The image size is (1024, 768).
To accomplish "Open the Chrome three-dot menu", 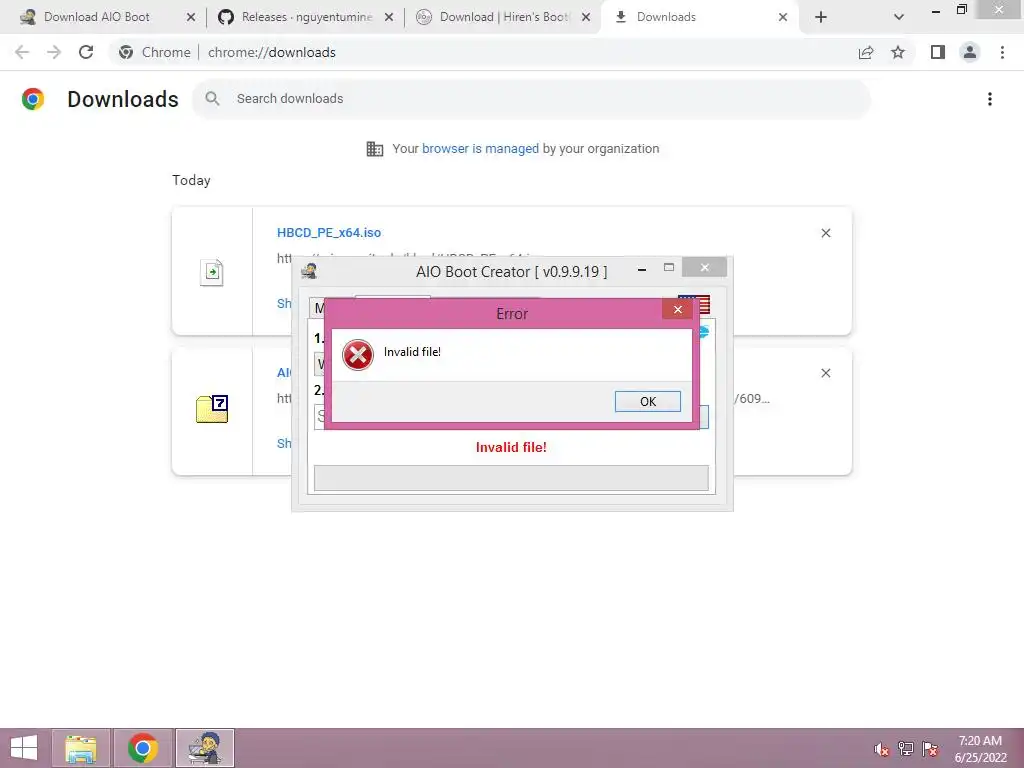I will [1002, 52].
